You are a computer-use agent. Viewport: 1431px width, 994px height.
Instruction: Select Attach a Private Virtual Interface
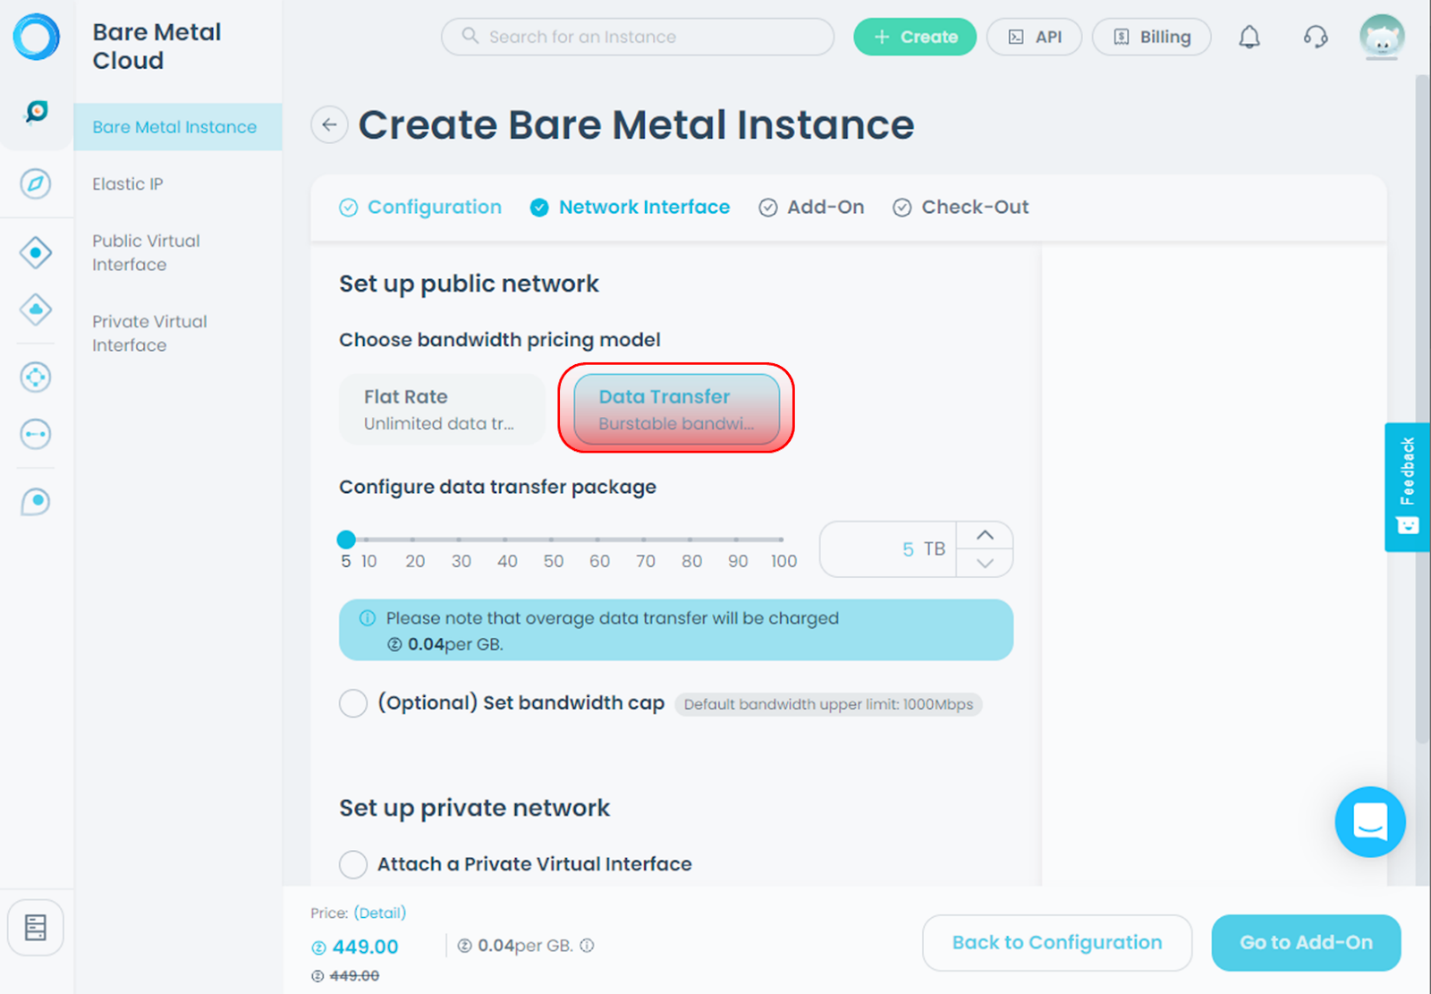click(x=353, y=864)
